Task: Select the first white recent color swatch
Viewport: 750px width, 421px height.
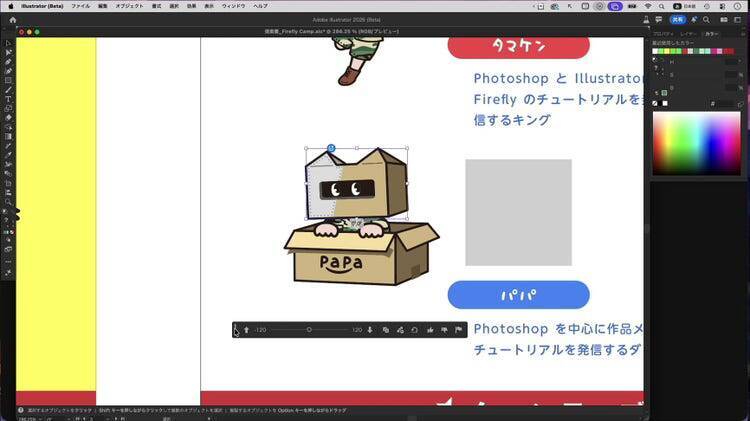Action: (x=655, y=51)
